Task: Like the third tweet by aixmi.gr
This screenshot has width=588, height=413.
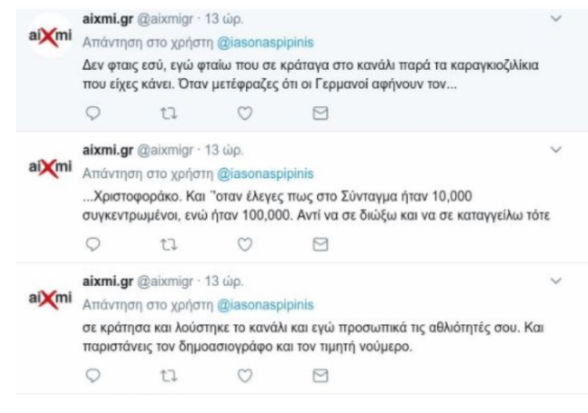Action: coord(245,375)
